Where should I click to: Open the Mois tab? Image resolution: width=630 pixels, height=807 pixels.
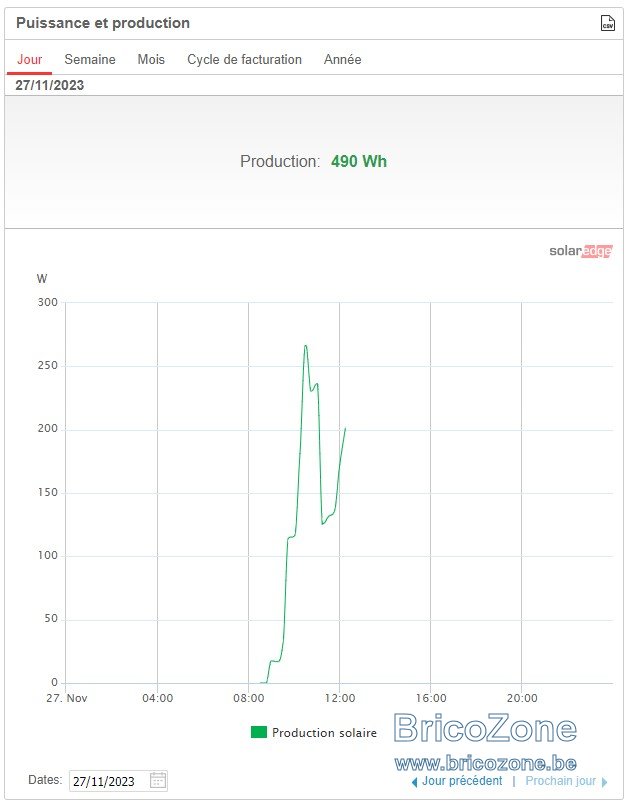[x=151, y=59]
